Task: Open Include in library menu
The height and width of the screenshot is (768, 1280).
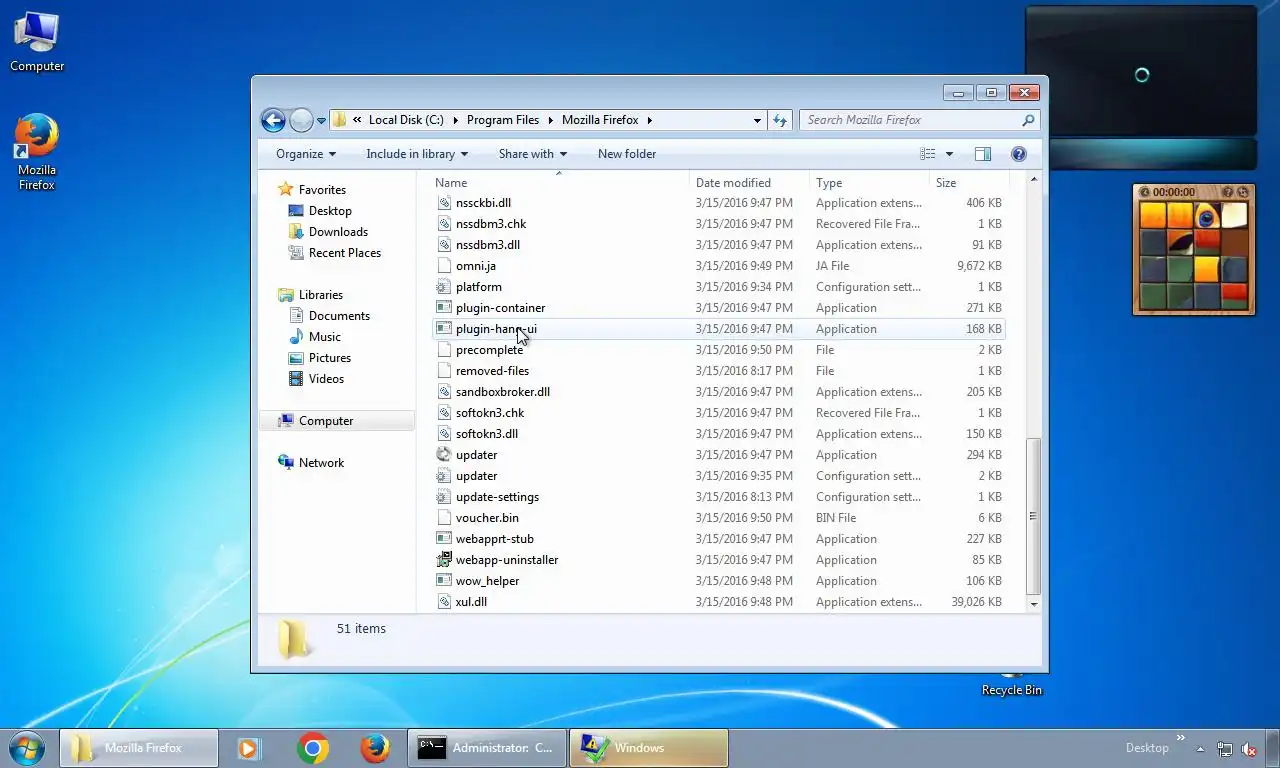Action: (417, 154)
